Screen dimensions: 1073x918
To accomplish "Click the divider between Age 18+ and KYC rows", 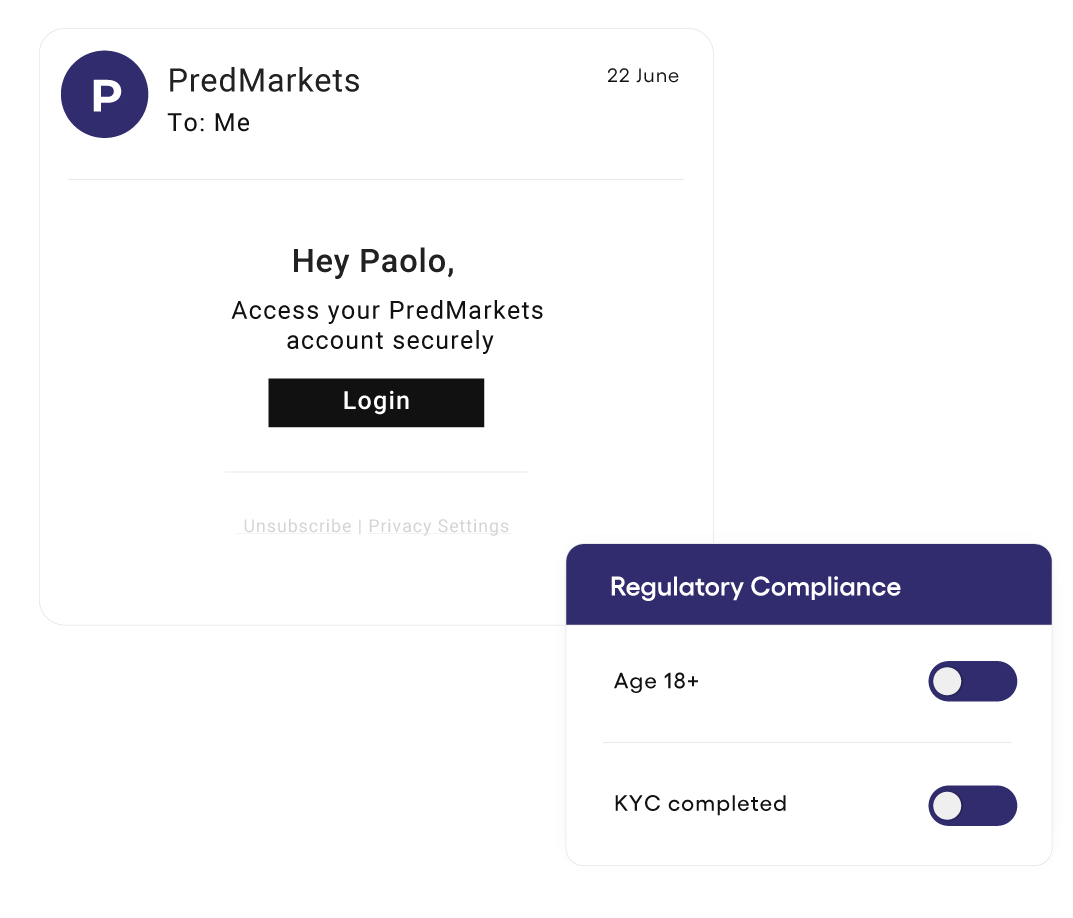I will tap(807, 742).
